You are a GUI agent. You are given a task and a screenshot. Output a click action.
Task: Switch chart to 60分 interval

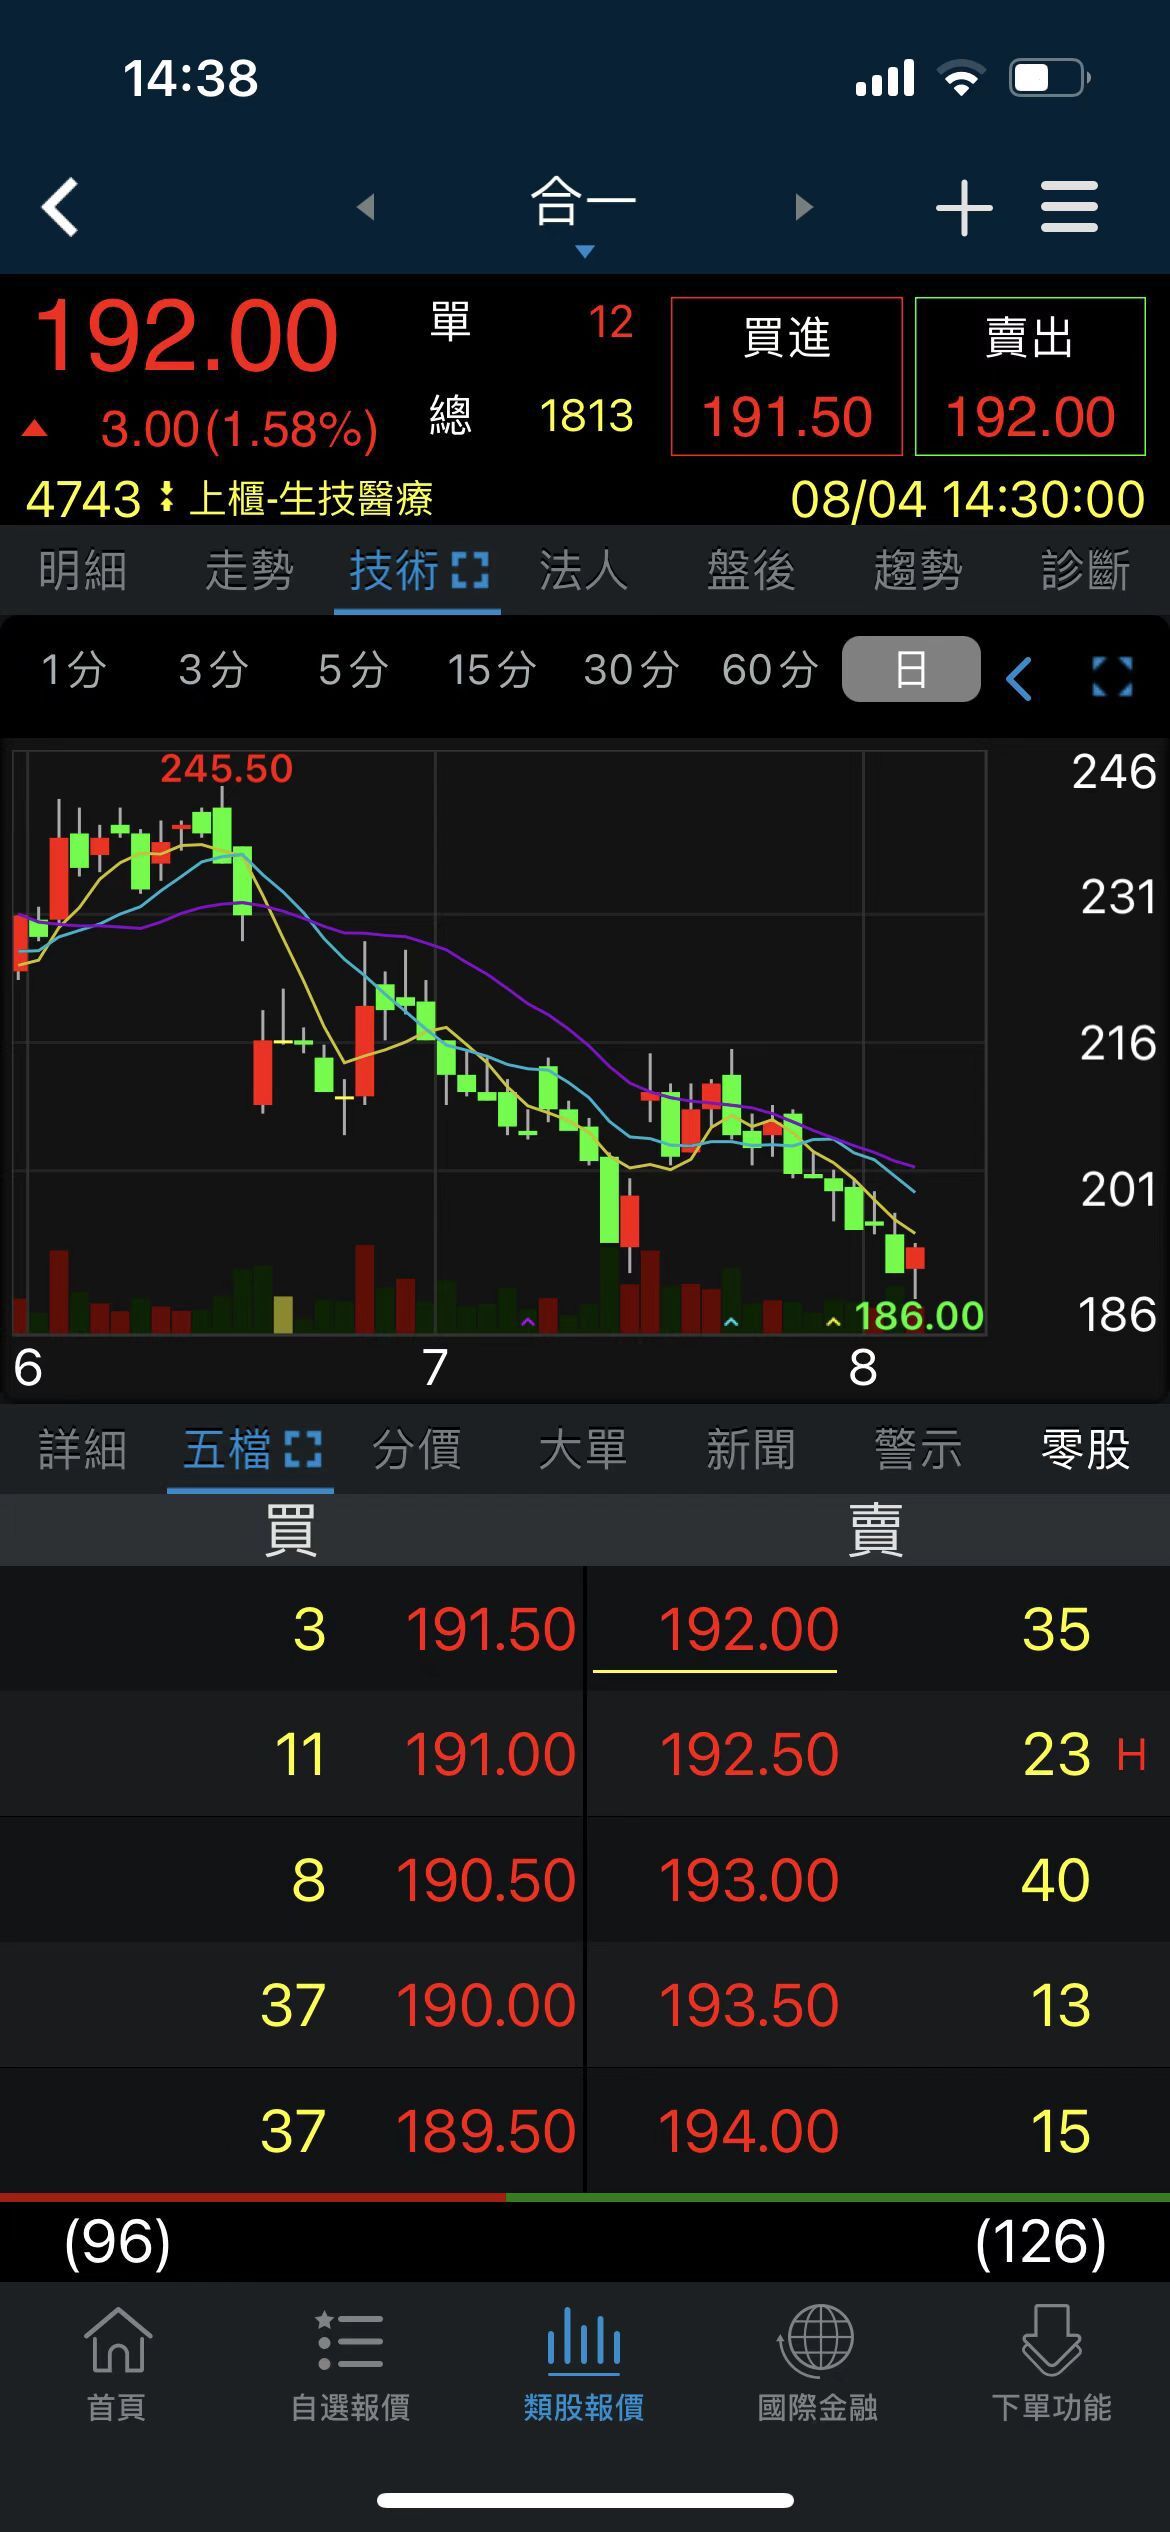[769, 670]
